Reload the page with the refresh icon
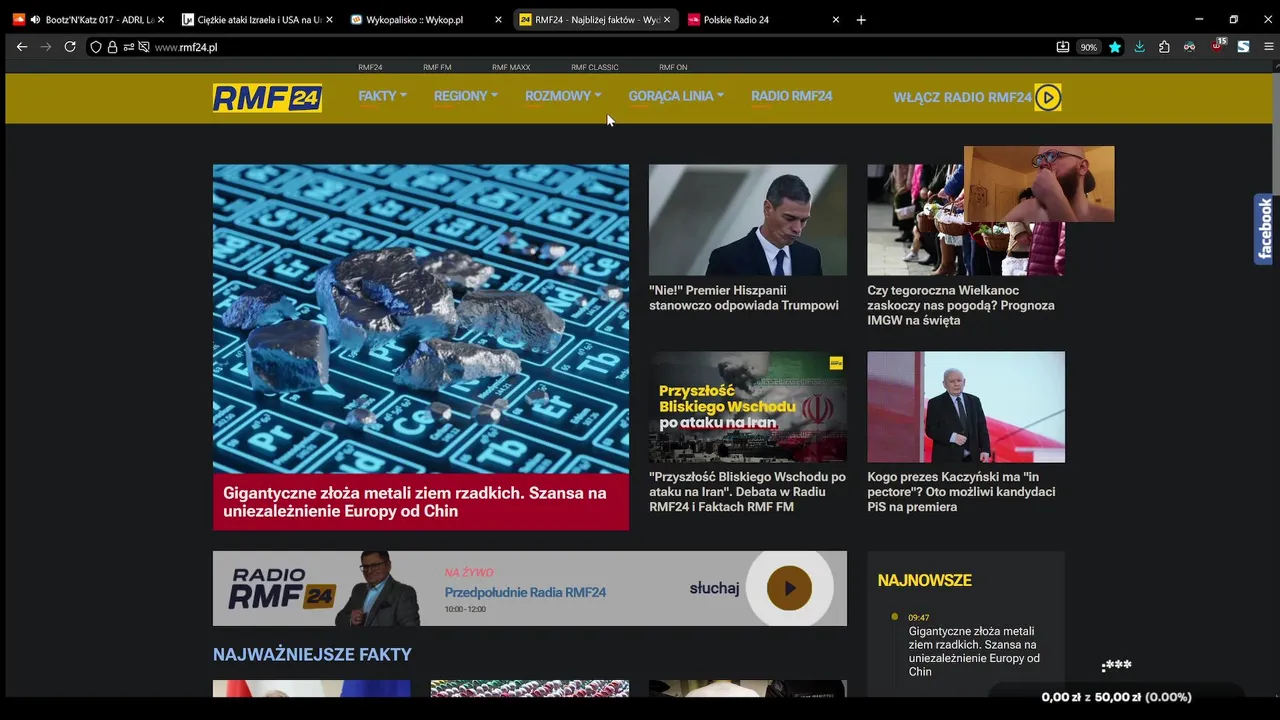This screenshot has width=1280, height=720. point(70,47)
